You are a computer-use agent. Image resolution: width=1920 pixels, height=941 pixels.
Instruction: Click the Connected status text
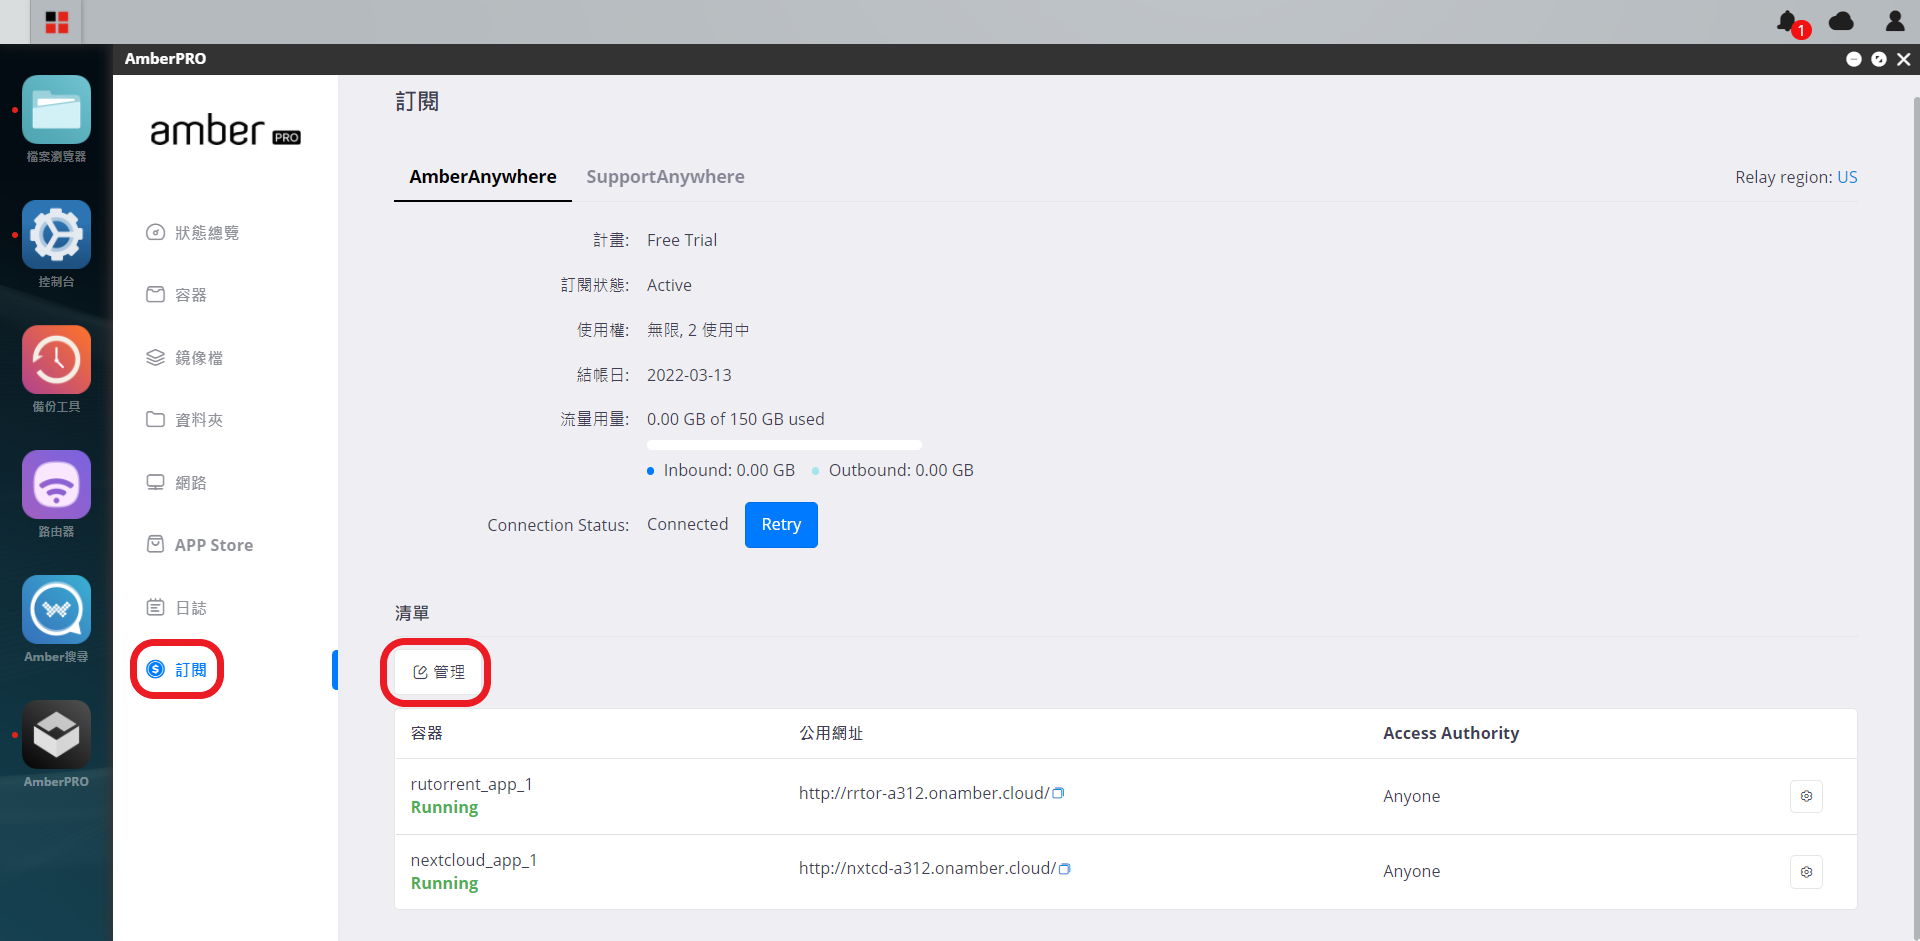(688, 524)
